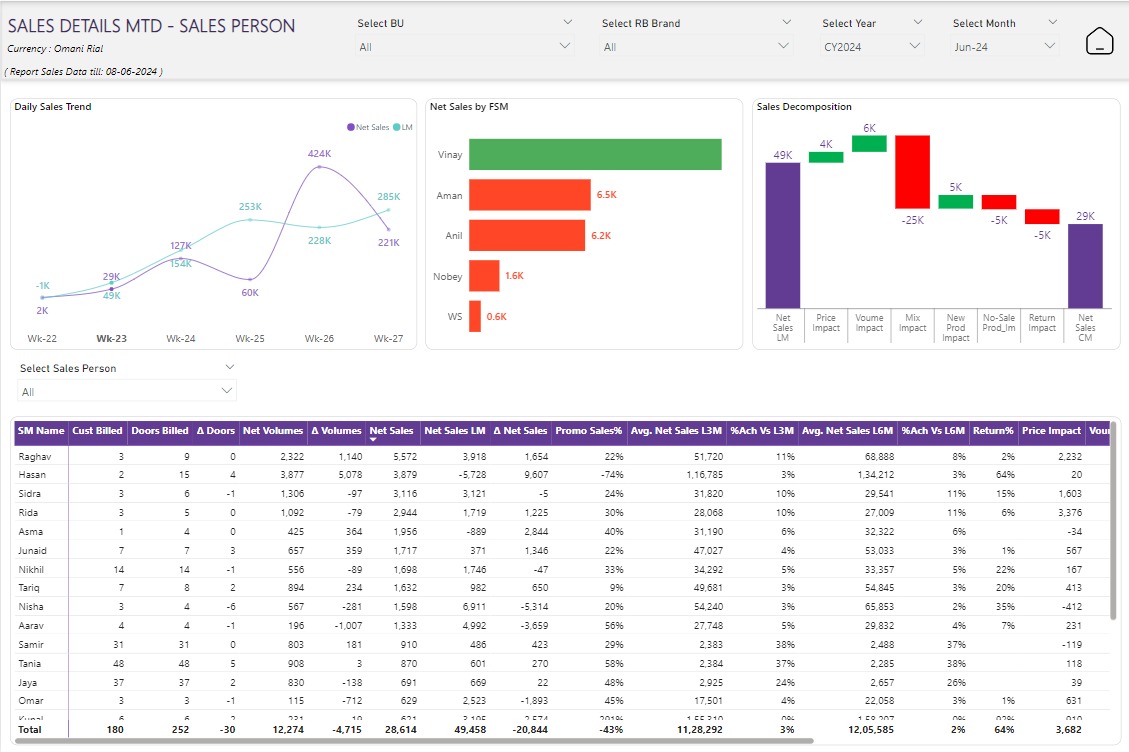
Task: Click the Home icon in the header
Action: [x=1099, y=41]
